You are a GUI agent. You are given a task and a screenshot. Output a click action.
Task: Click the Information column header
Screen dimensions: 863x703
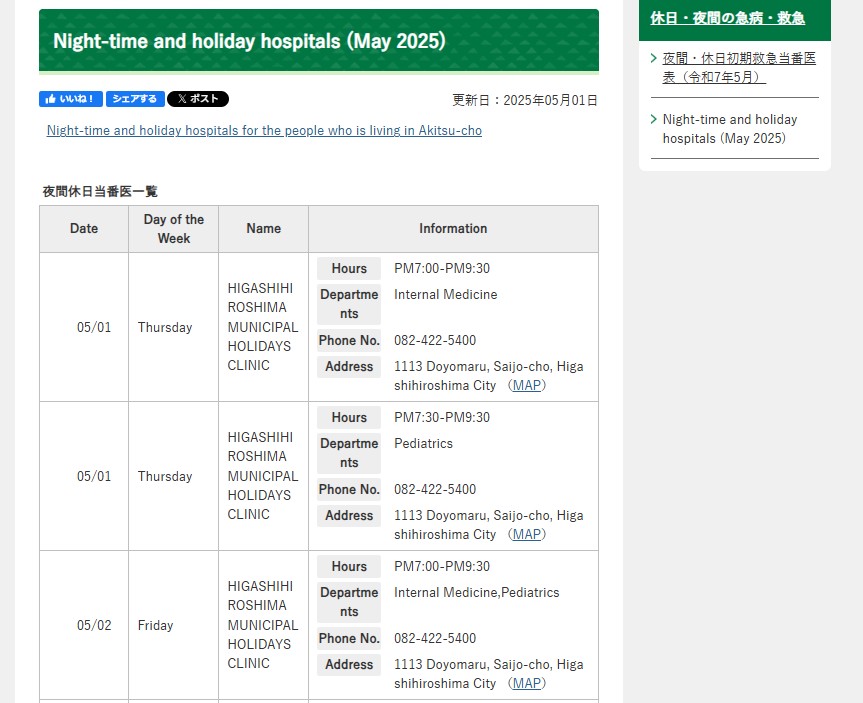[x=453, y=229]
